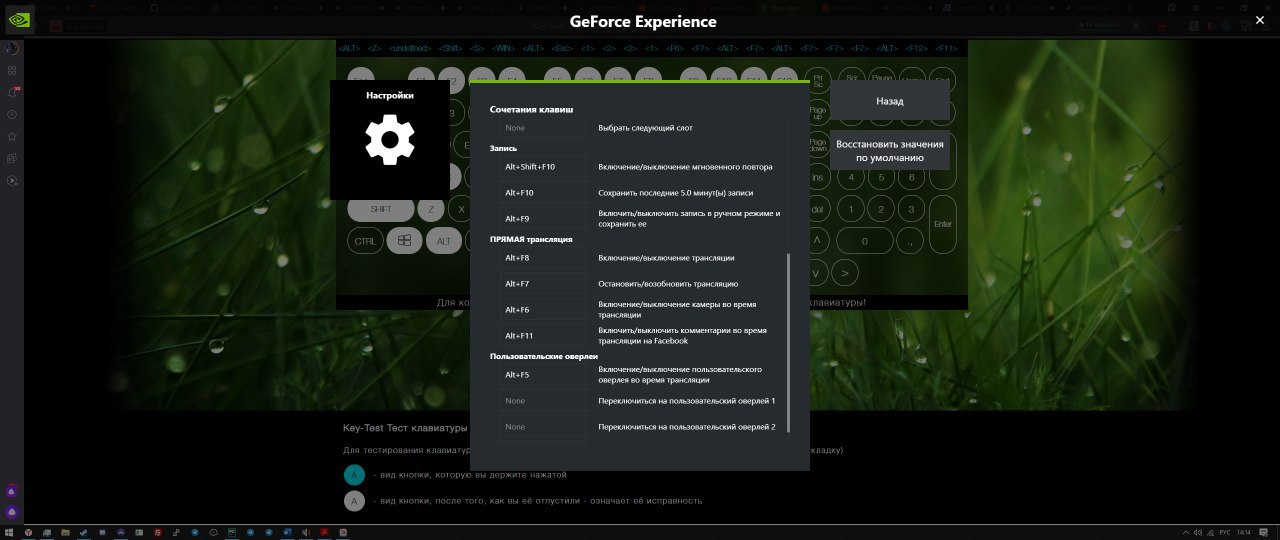Select None field for пользовательский оверлей 1
The image size is (1280, 540).
coord(544,401)
